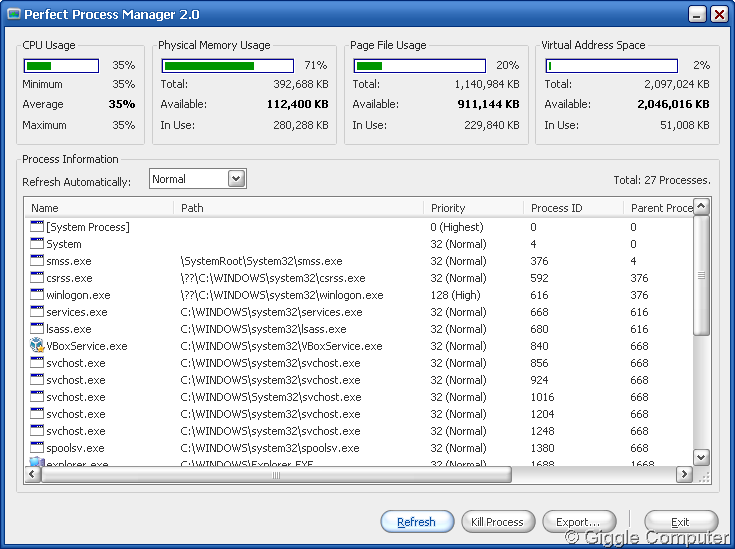Viewport: 735px width, 549px height.
Task: Click the horizontal scrollbar right arrow
Action: [x=684, y=474]
